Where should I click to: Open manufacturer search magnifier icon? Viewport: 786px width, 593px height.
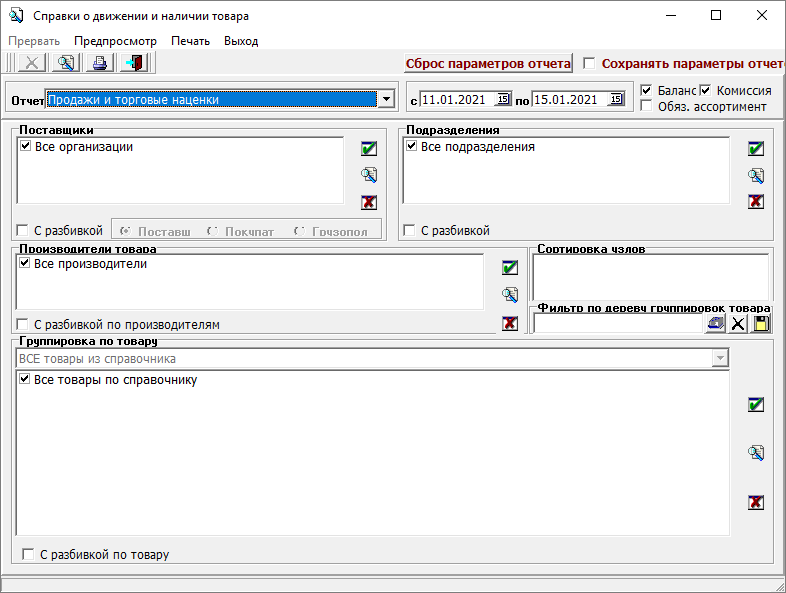click(510, 295)
